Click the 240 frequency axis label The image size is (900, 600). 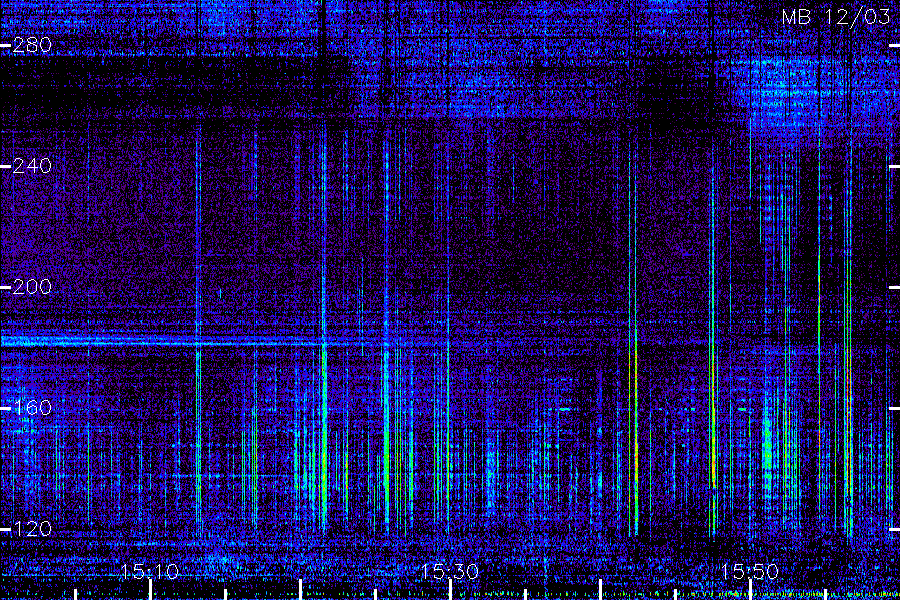point(32,166)
